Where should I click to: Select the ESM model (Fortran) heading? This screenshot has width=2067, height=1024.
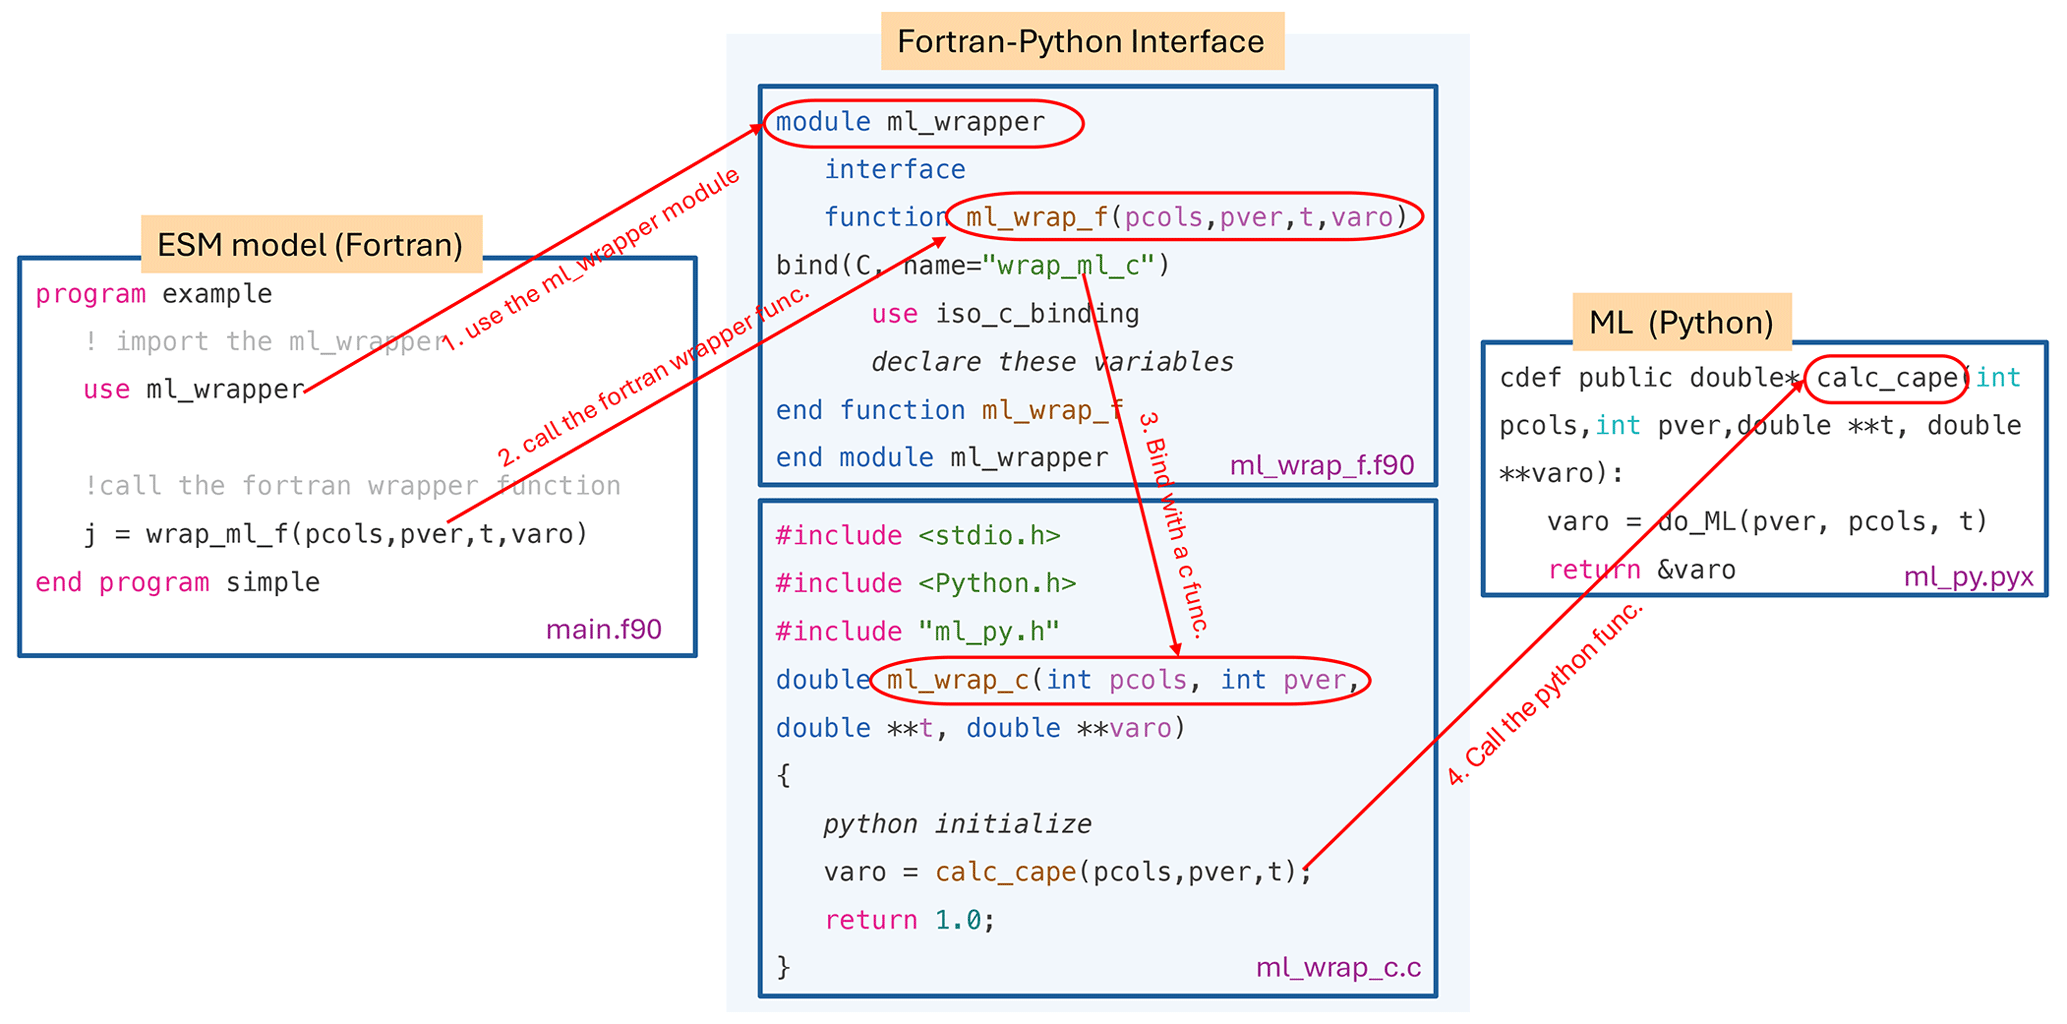[310, 245]
